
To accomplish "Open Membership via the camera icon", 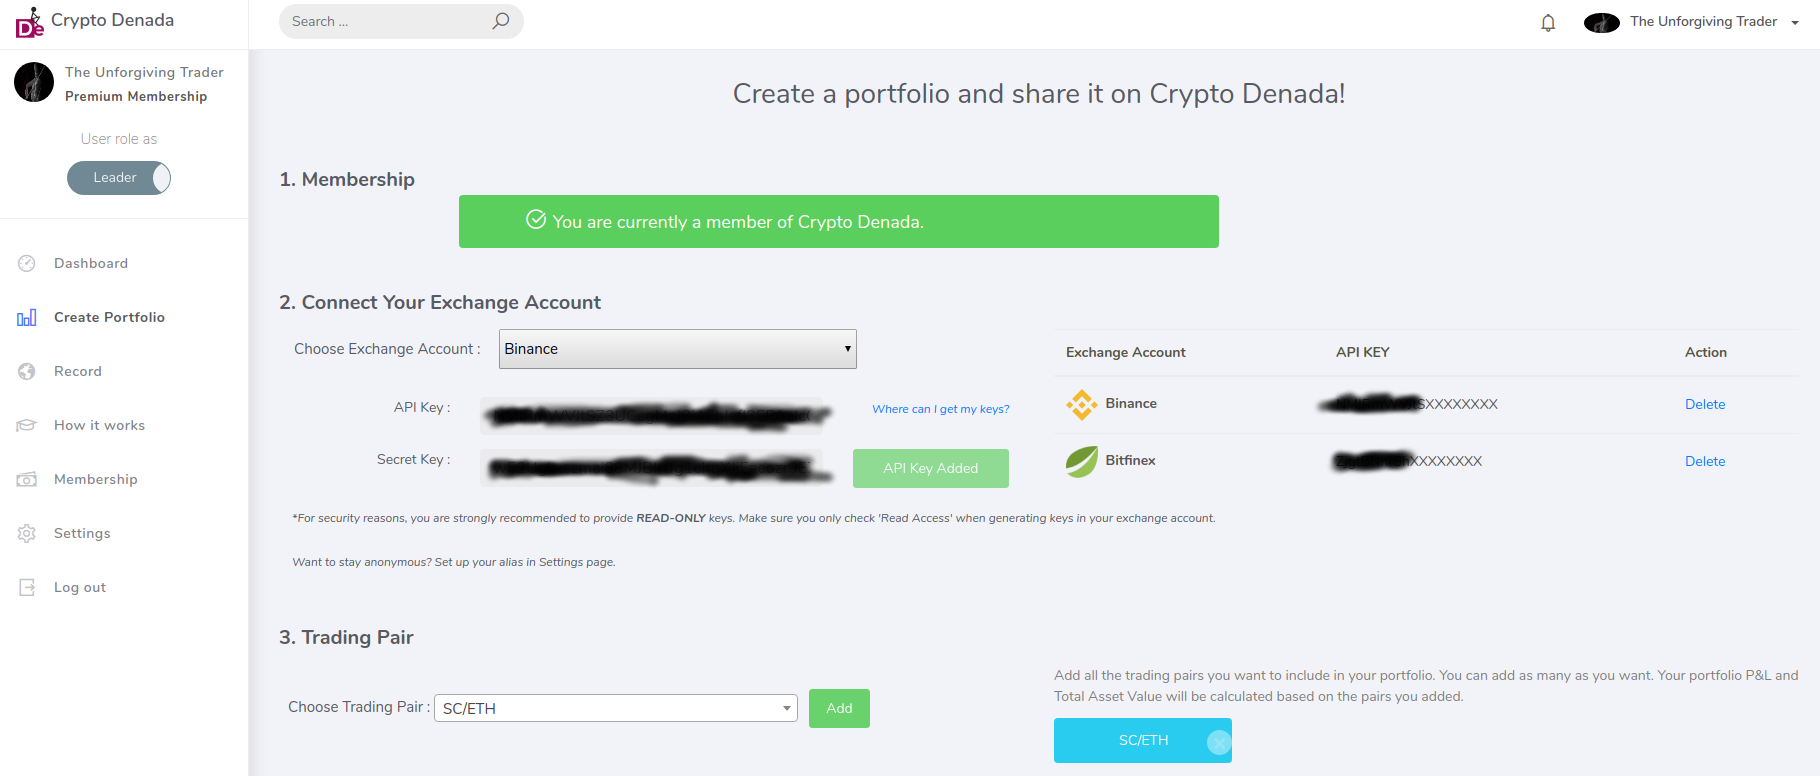I will pos(27,479).
